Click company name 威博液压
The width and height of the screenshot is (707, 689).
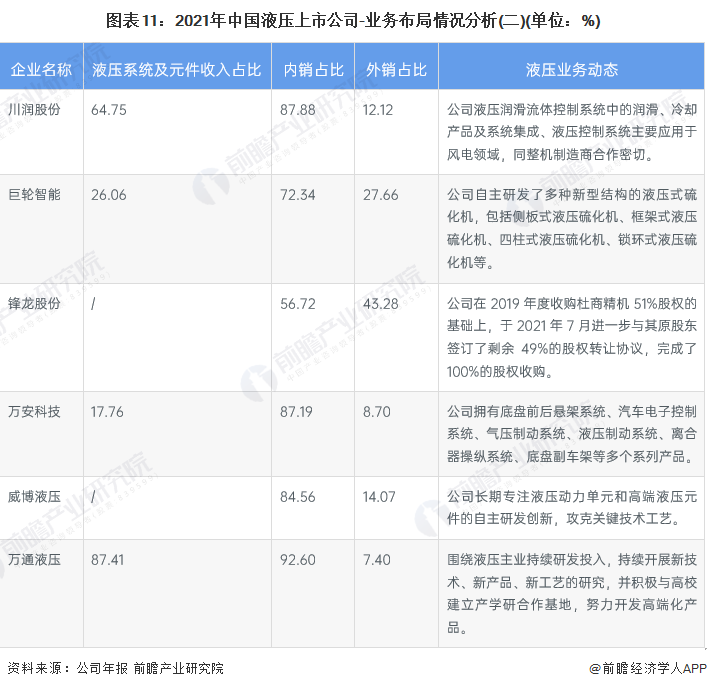[34, 497]
